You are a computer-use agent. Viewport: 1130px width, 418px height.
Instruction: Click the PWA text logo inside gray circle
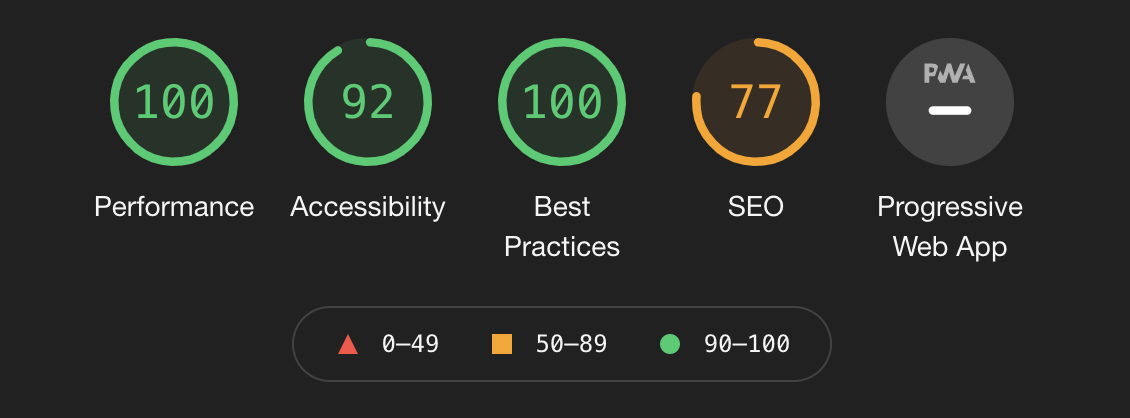(x=949, y=74)
